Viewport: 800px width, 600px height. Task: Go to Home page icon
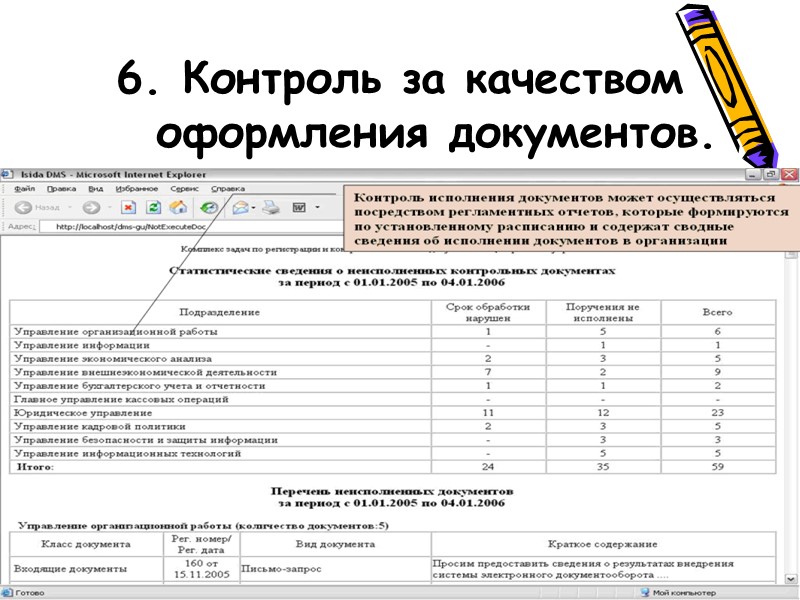[178, 207]
